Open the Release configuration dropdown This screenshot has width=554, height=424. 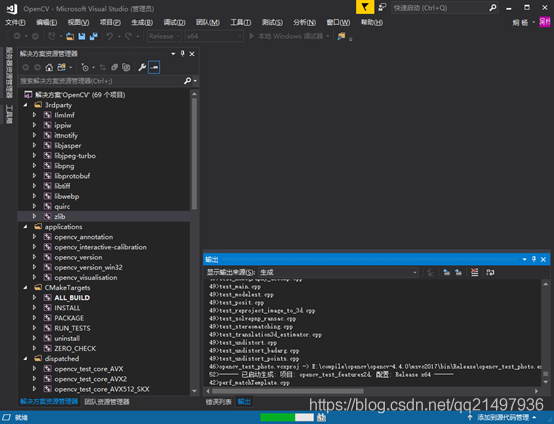164,36
